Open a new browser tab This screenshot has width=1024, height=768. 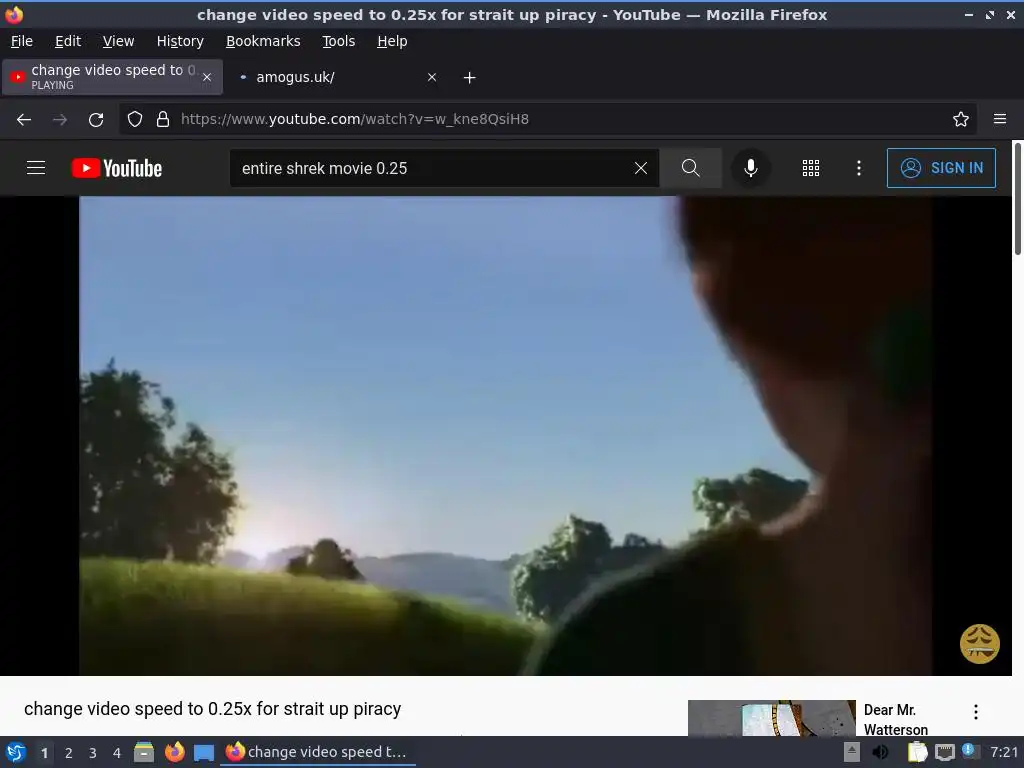tap(469, 78)
